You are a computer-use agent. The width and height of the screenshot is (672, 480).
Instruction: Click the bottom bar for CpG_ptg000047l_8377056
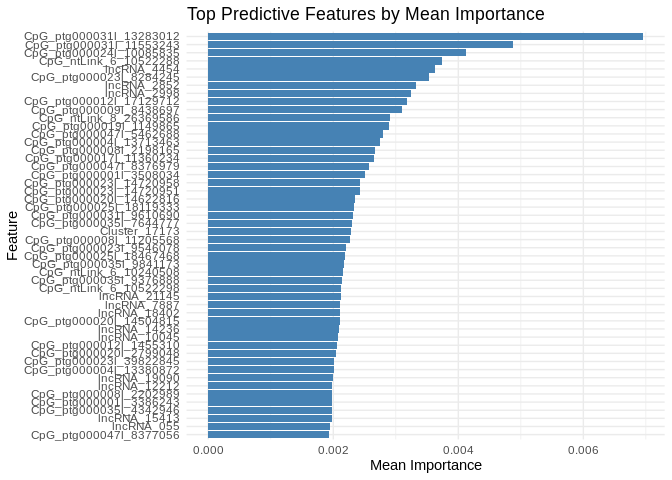pyautogui.click(x=268, y=435)
